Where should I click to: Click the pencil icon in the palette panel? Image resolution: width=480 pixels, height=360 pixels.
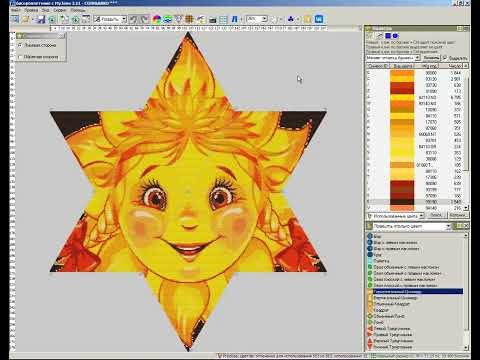[x=380, y=36]
